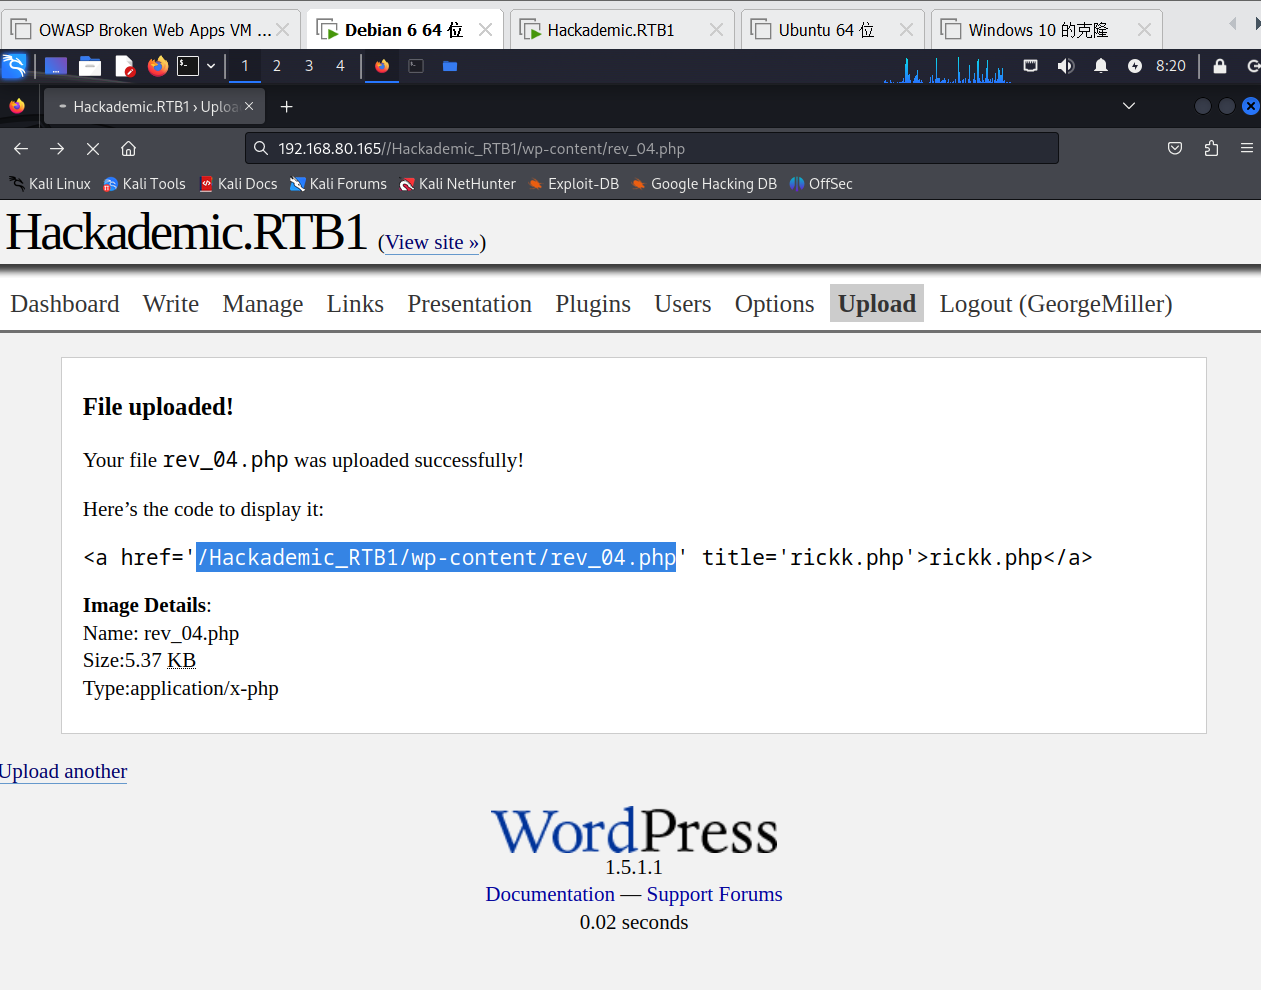The image size is (1261, 990).
Task: Open the Dashboard admin menu
Action: (x=65, y=304)
